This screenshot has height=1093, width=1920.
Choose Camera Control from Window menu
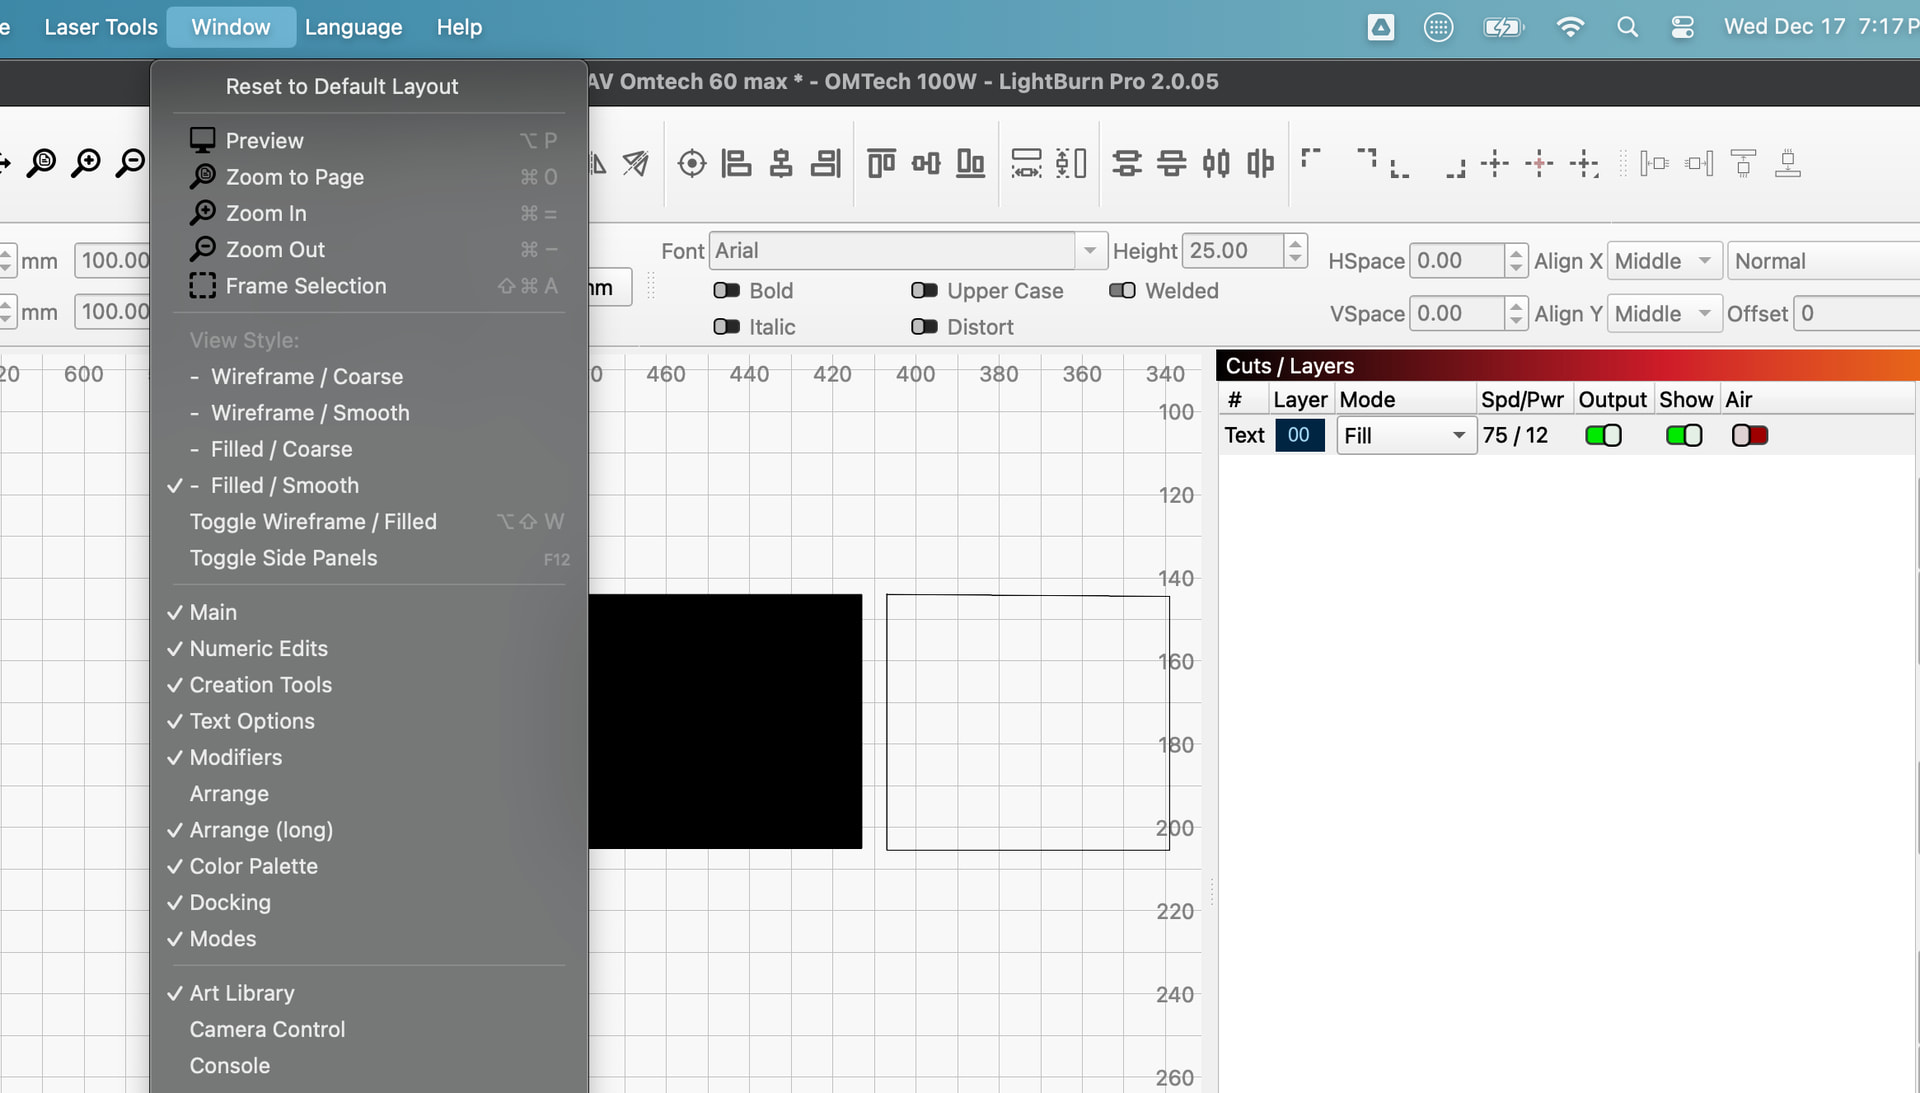pos(267,1029)
